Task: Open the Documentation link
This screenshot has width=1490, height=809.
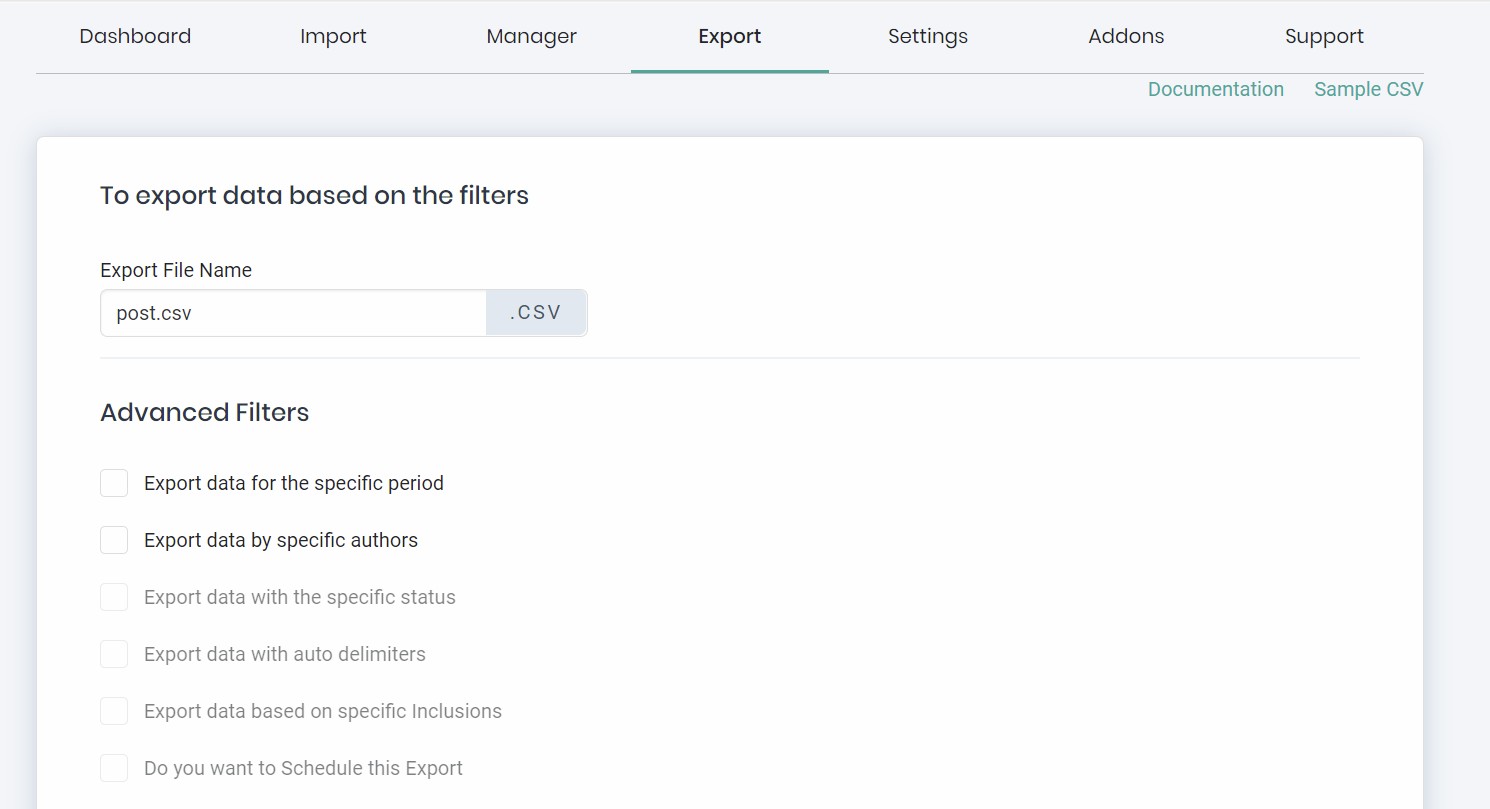Action: [x=1216, y=89]
